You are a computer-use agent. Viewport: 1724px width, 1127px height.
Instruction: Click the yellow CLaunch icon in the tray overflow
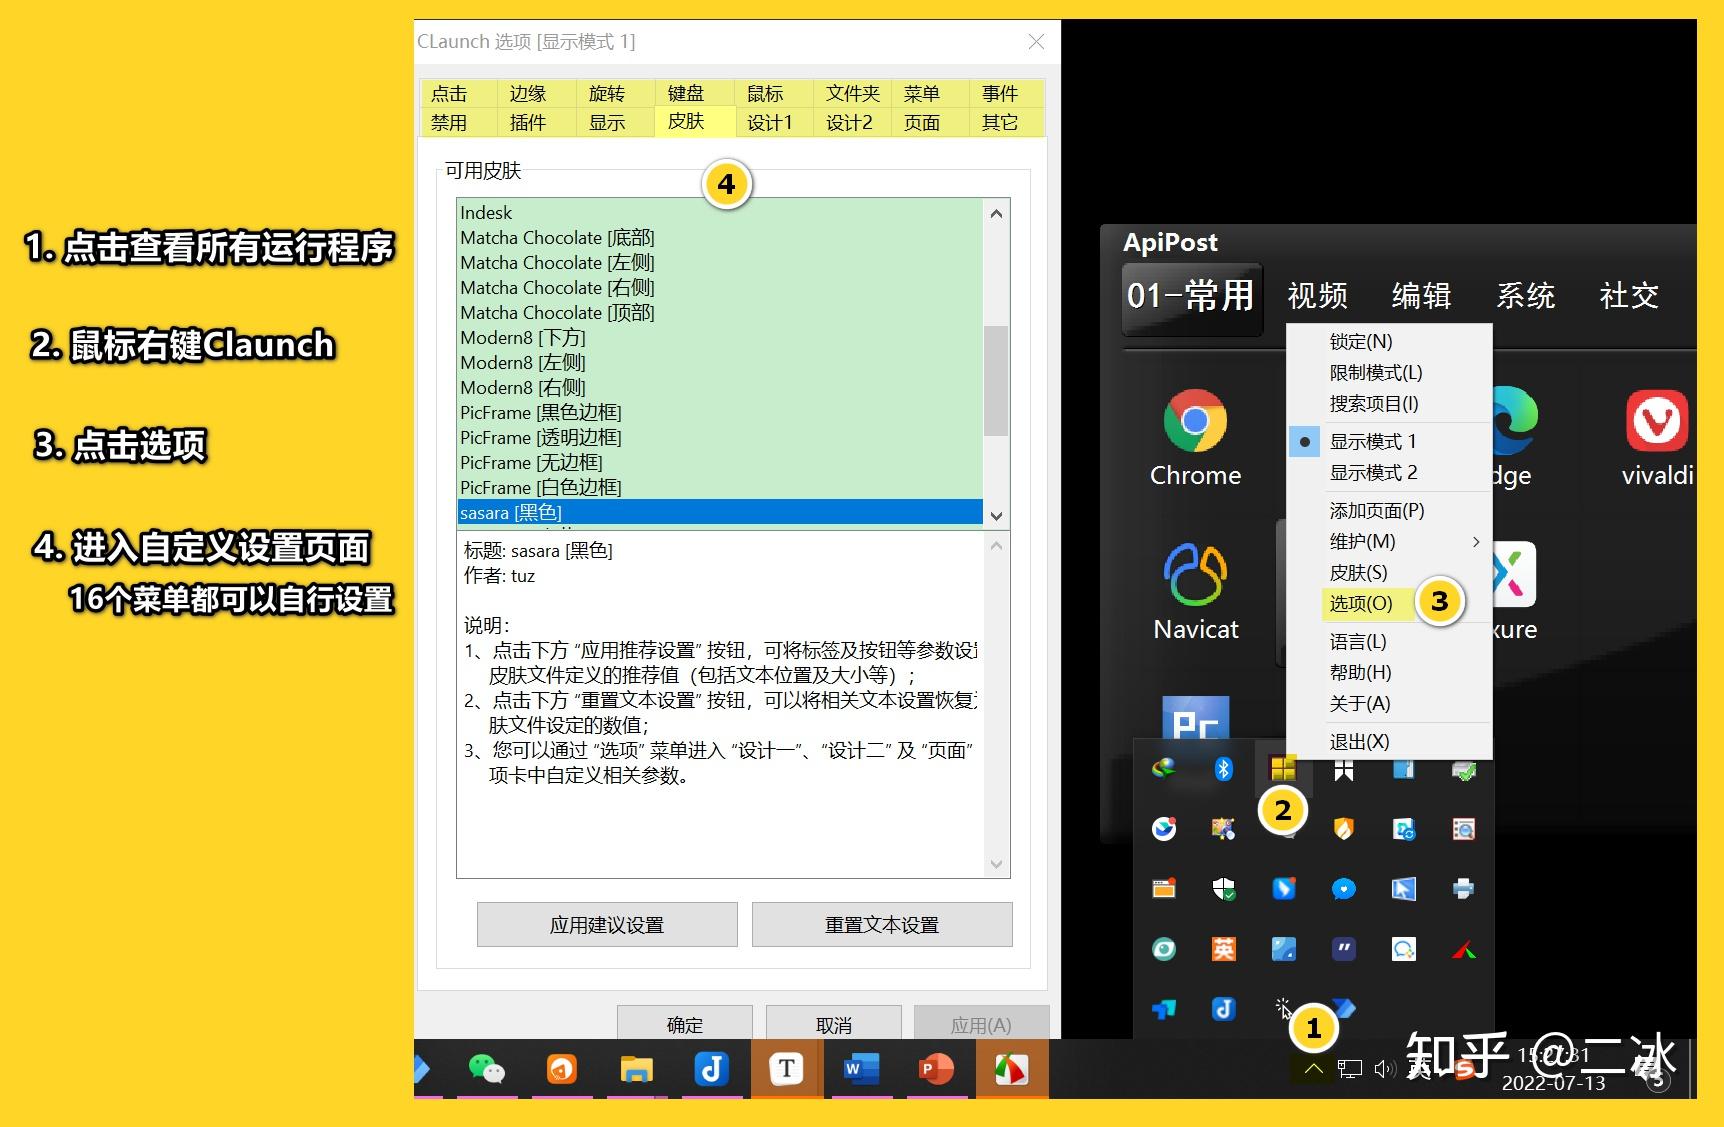pyautogui.click(x=1283, y=768)
